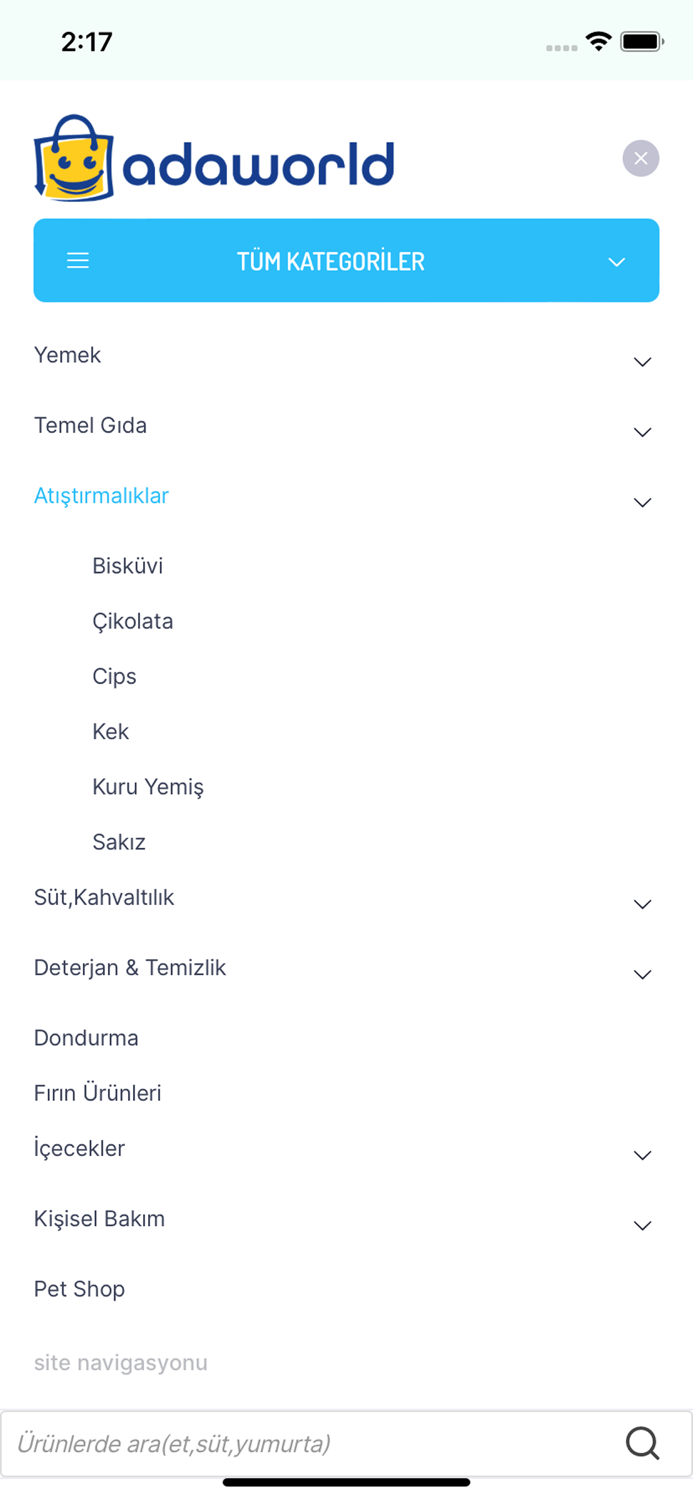Select the Çikolata subcategory
Viewport: 693px width, 1500px height.
click(133, 621)
